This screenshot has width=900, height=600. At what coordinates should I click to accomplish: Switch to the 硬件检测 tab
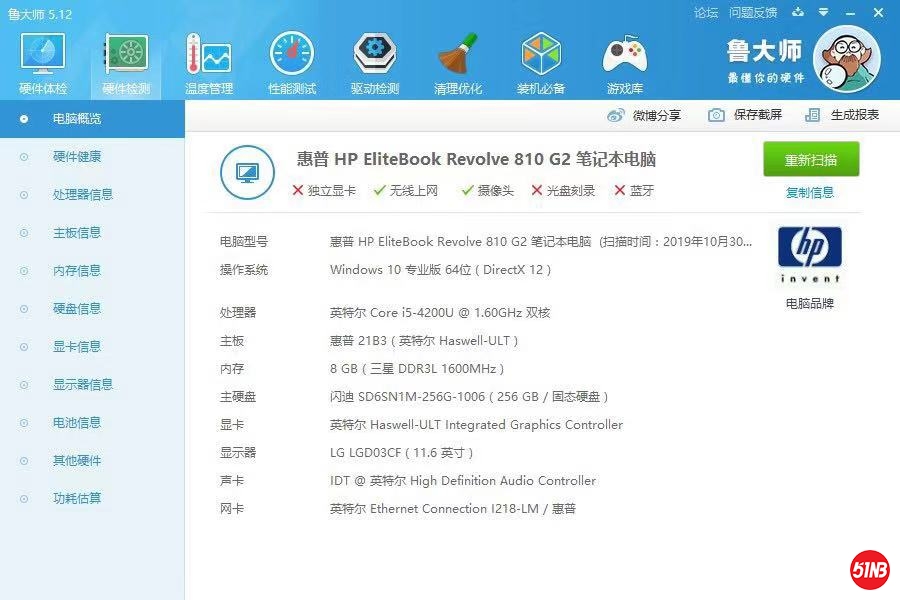pos(124,60)
